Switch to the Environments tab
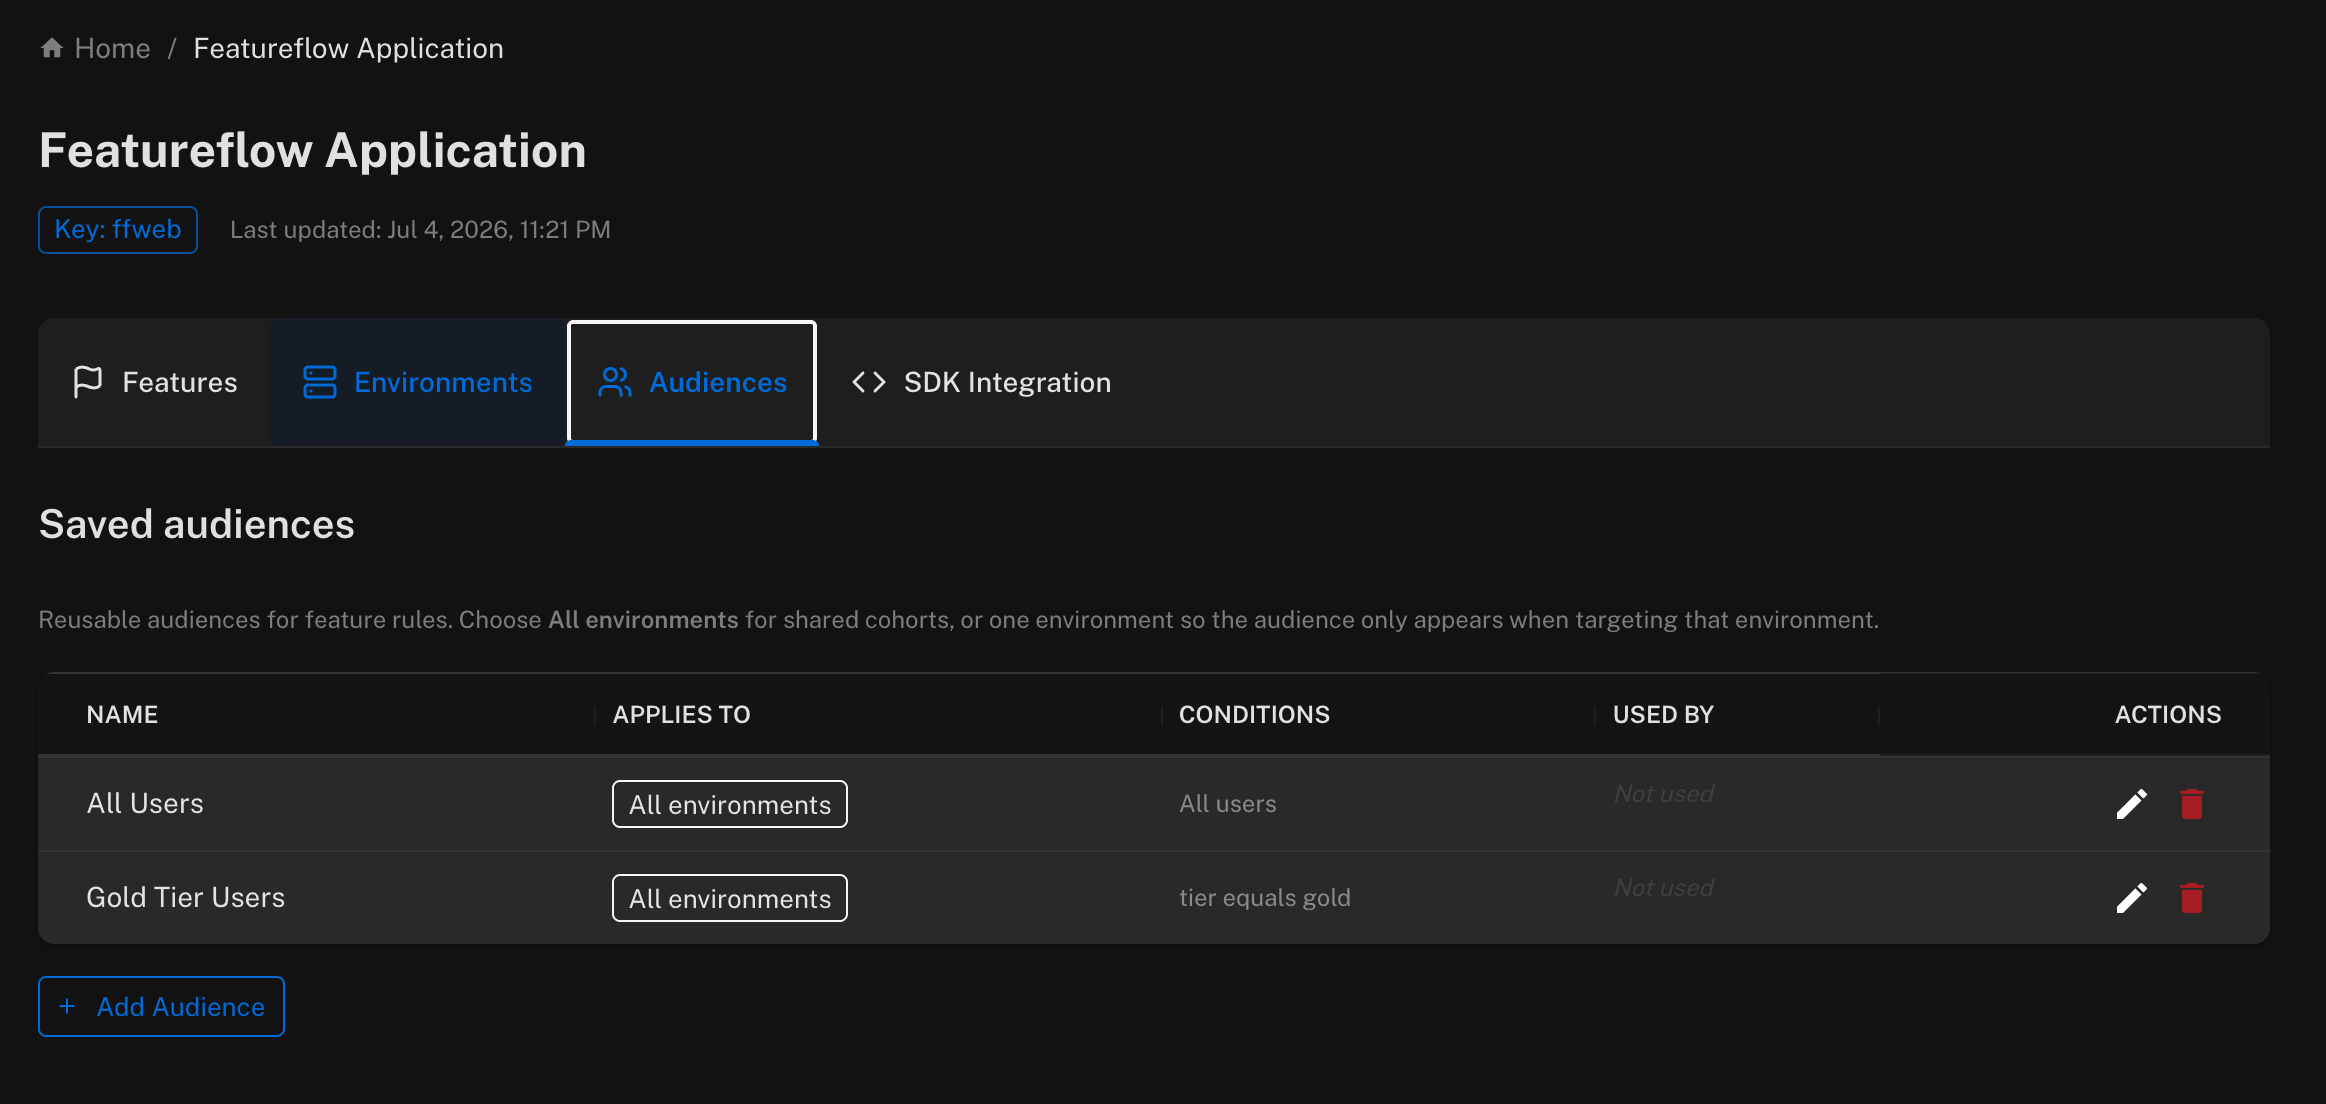The width and height of the screenshot is (2326, 1104). tap(417, 382)
